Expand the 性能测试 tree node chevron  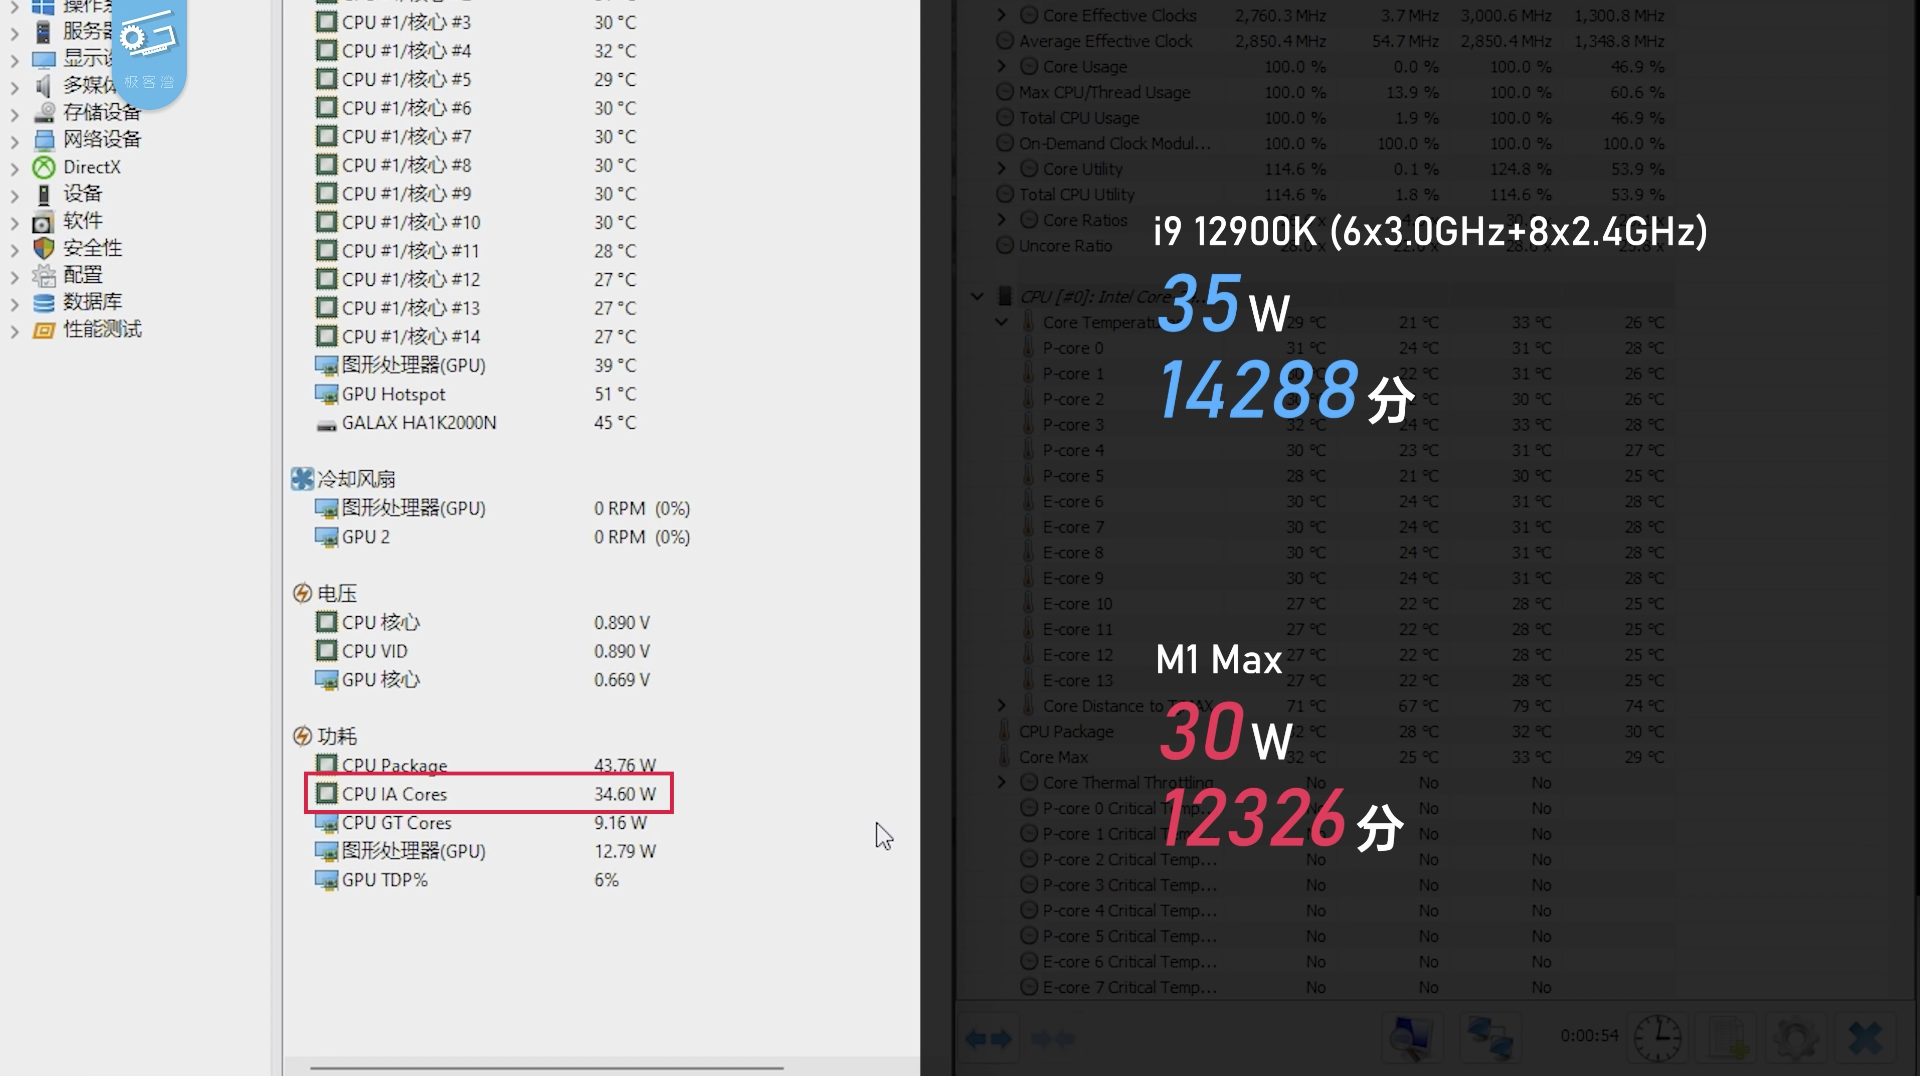pyautogui.click(x=14, y=330)
